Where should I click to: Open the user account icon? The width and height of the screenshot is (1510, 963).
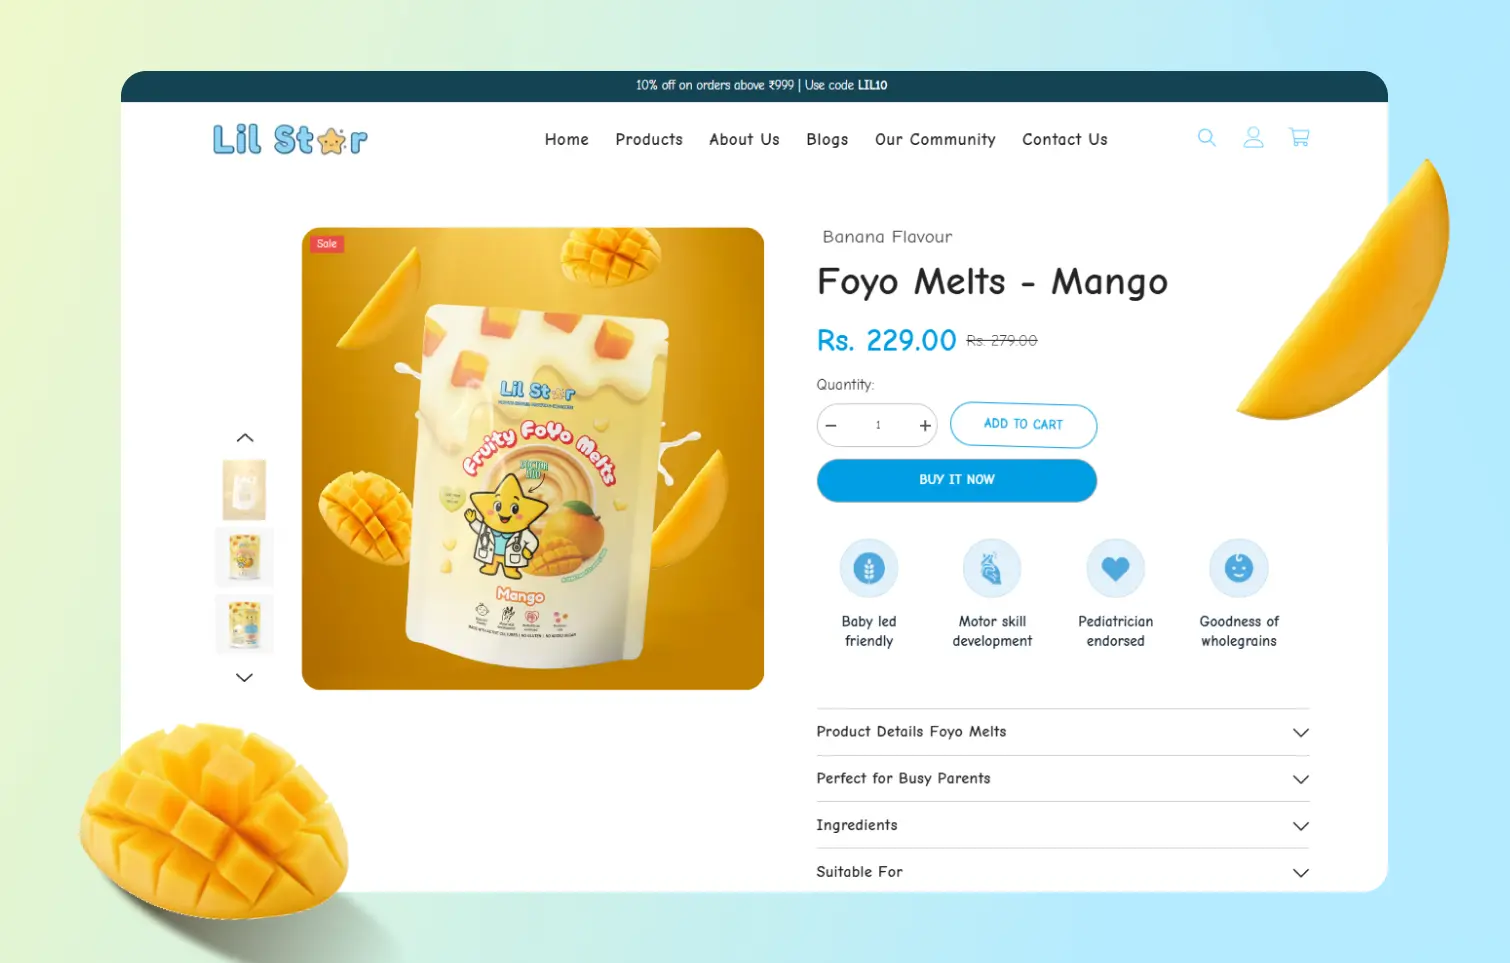tap(1253, 138)
